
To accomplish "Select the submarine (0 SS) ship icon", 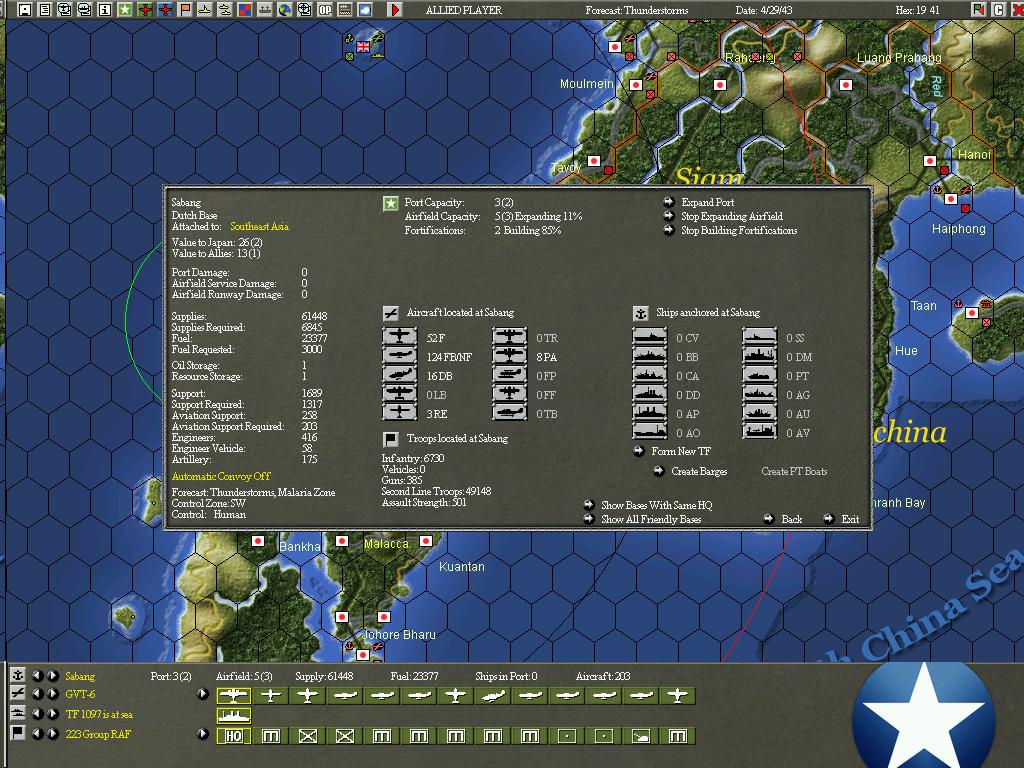I will tap(760, 337).
